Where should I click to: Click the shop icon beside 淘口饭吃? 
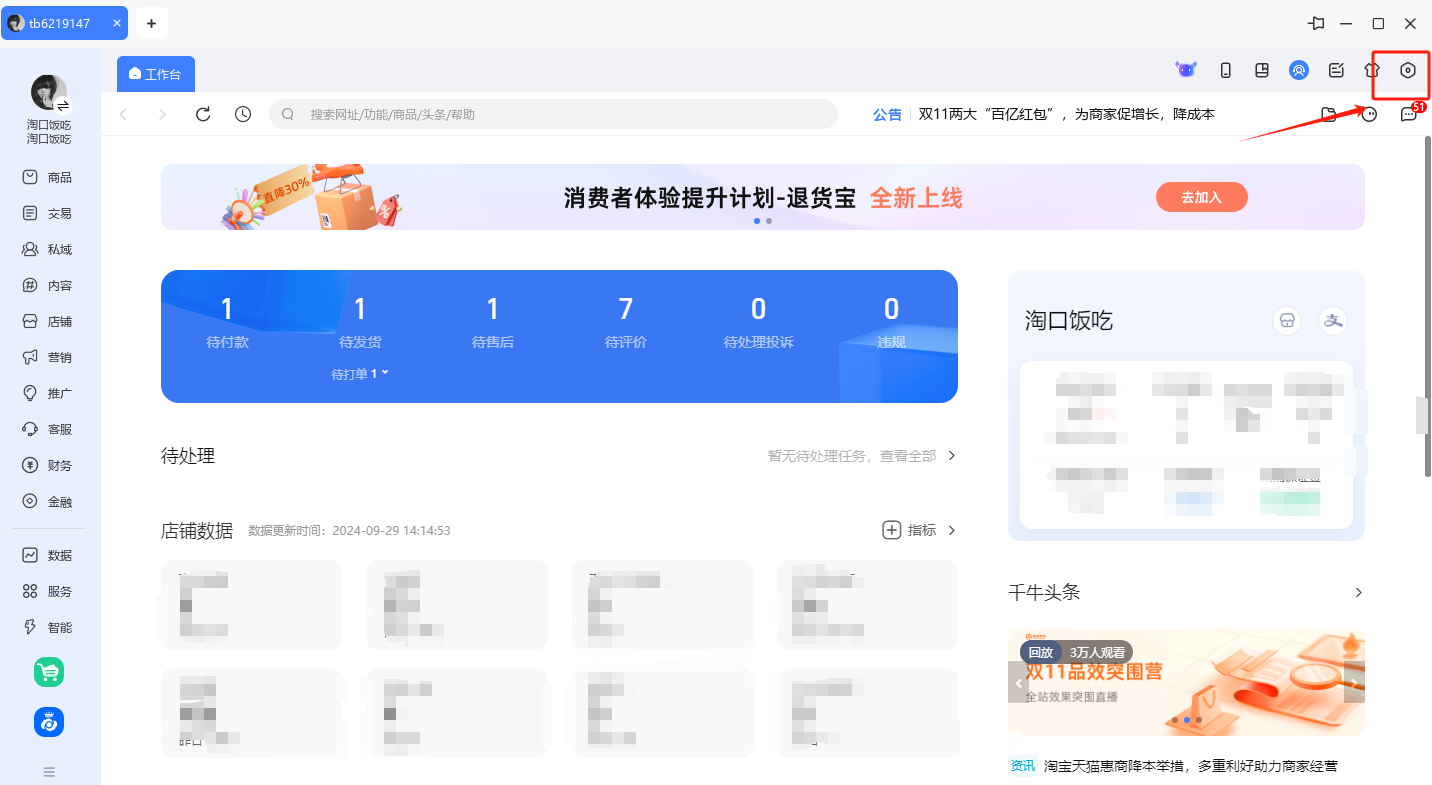(1287, 321)
